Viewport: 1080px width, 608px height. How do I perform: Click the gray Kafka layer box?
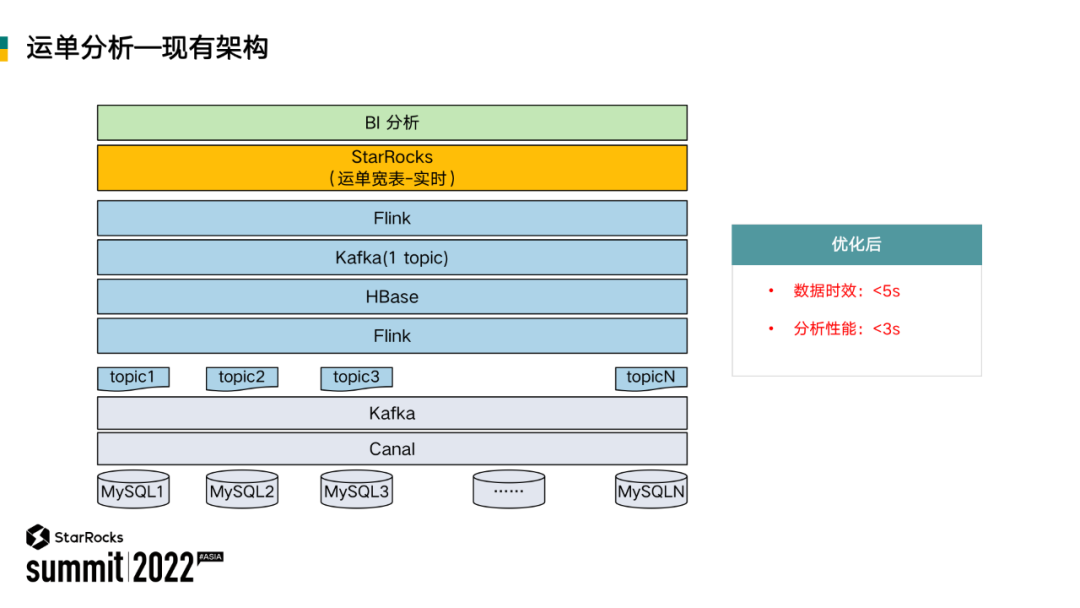(392, 413)
